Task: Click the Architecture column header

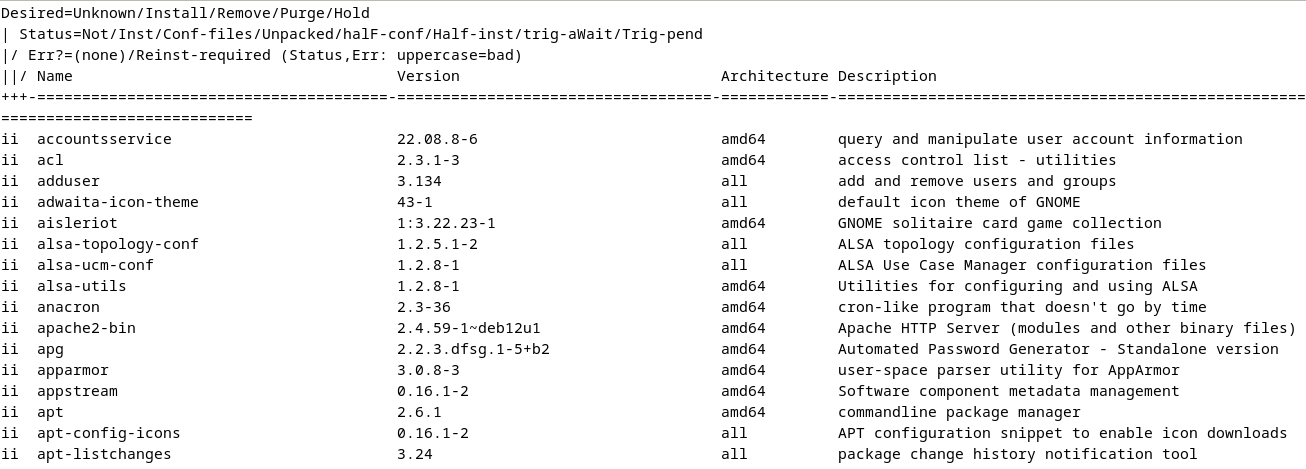Action: 774,76
